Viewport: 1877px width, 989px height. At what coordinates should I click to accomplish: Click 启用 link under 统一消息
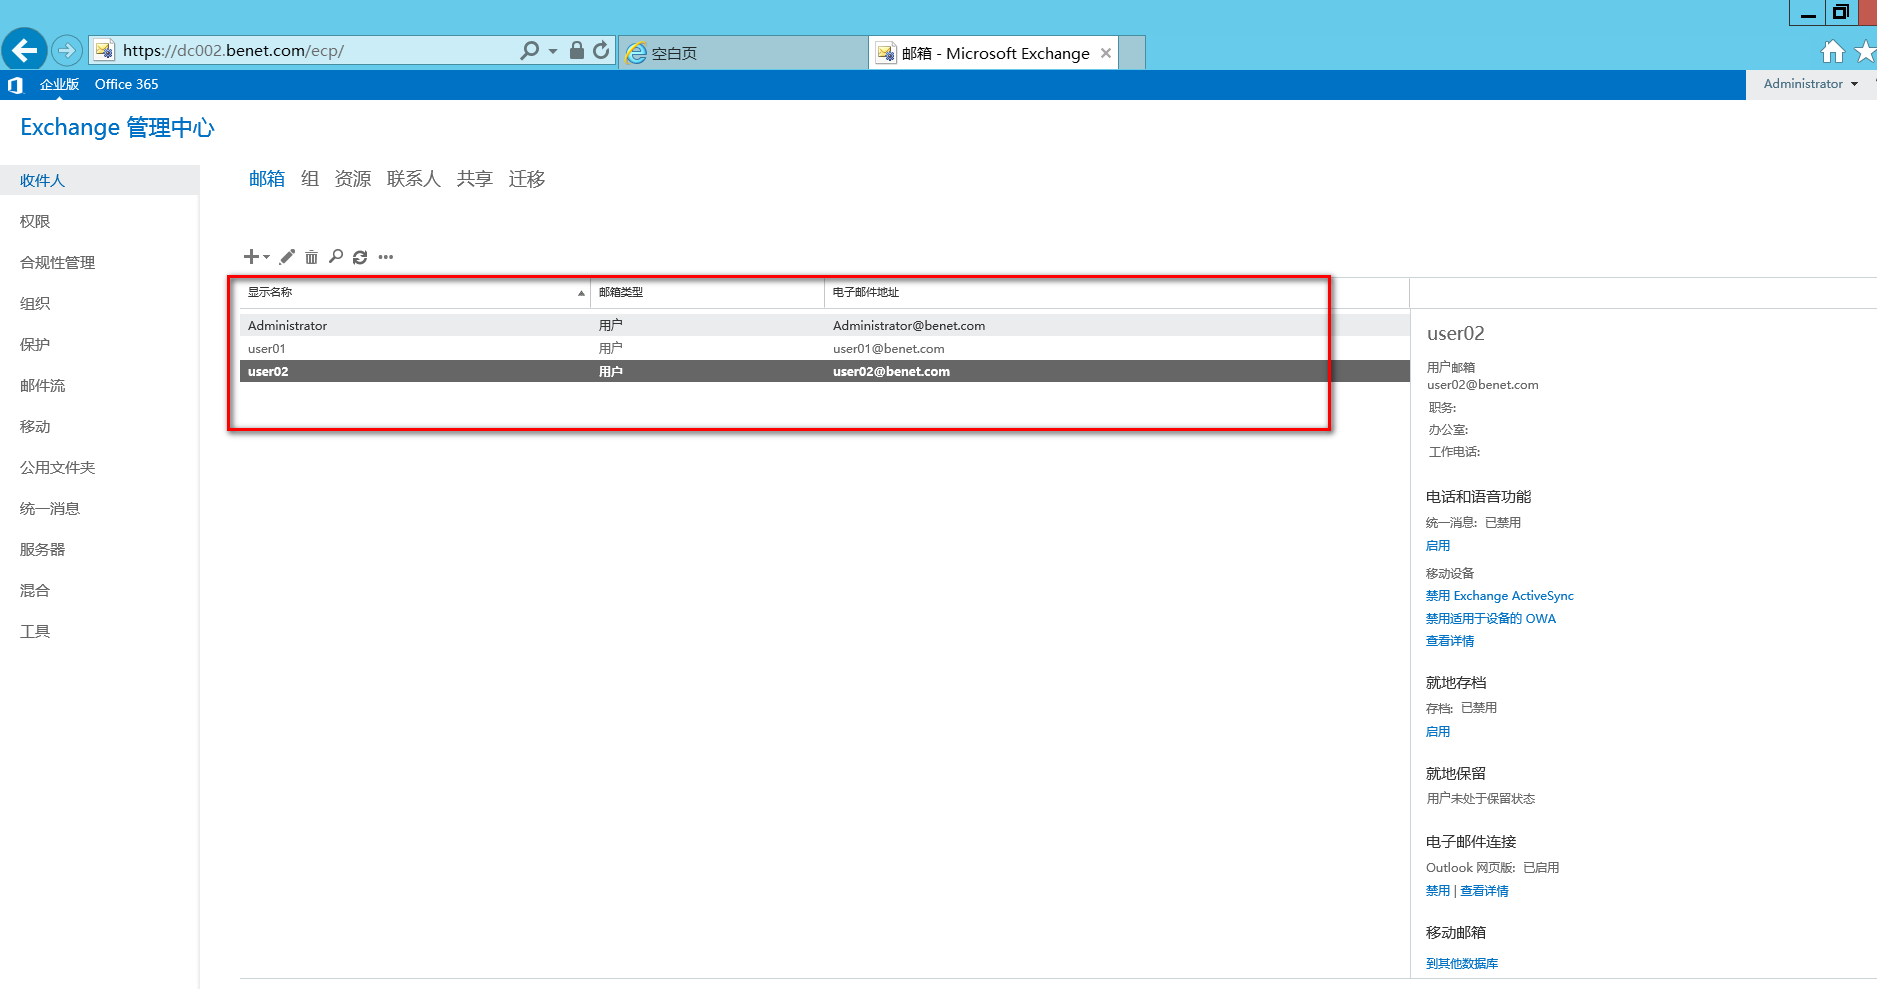click(x=1438, y=546)
